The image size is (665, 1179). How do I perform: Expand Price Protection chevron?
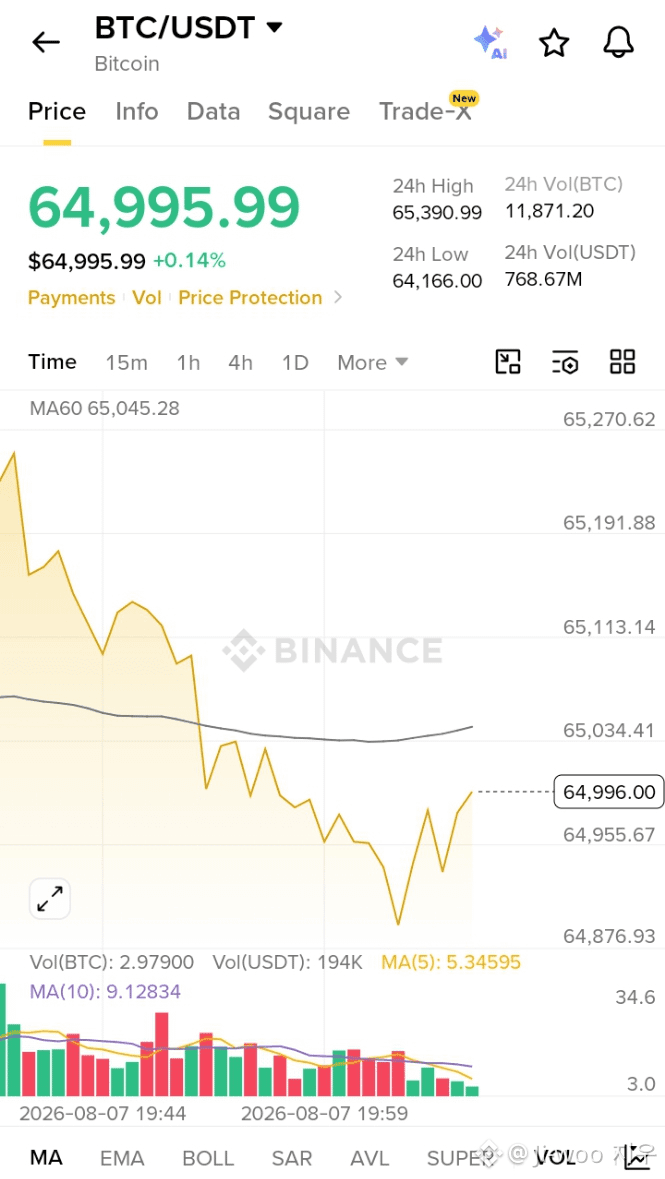[338, 297]
